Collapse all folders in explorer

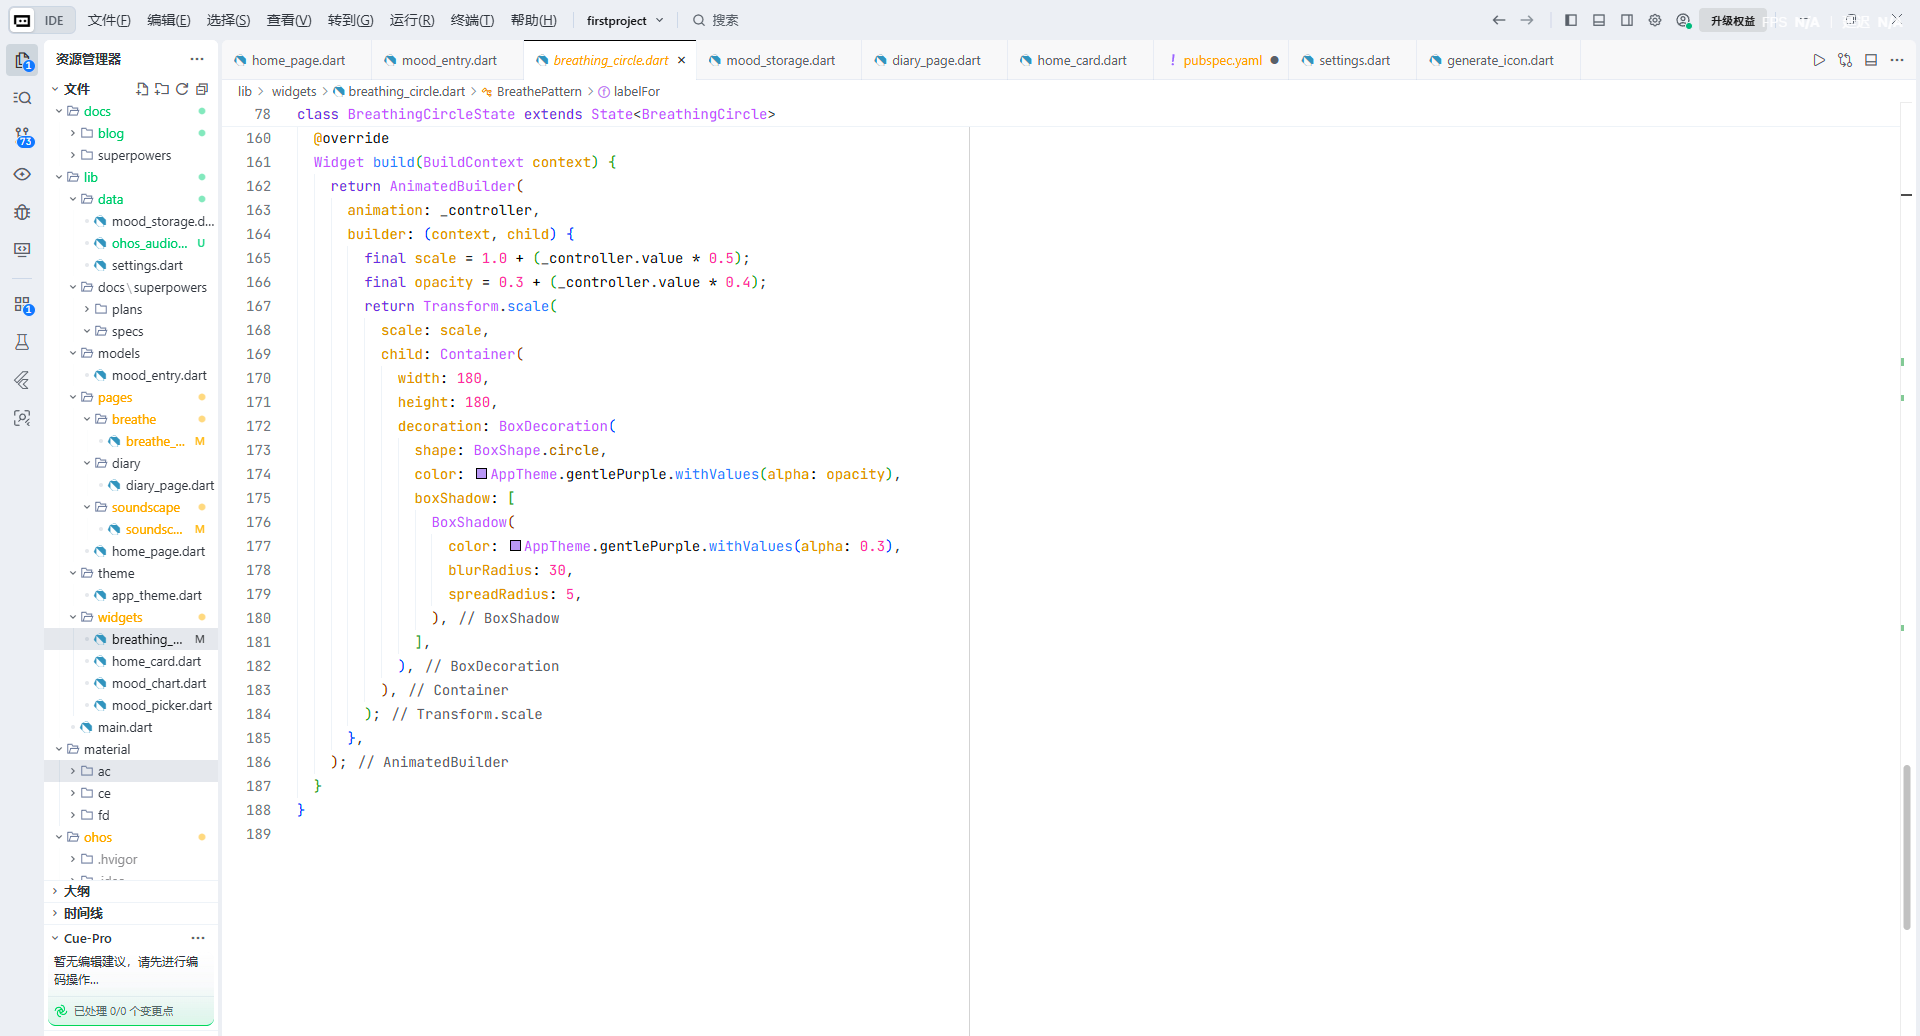point(202,89)
